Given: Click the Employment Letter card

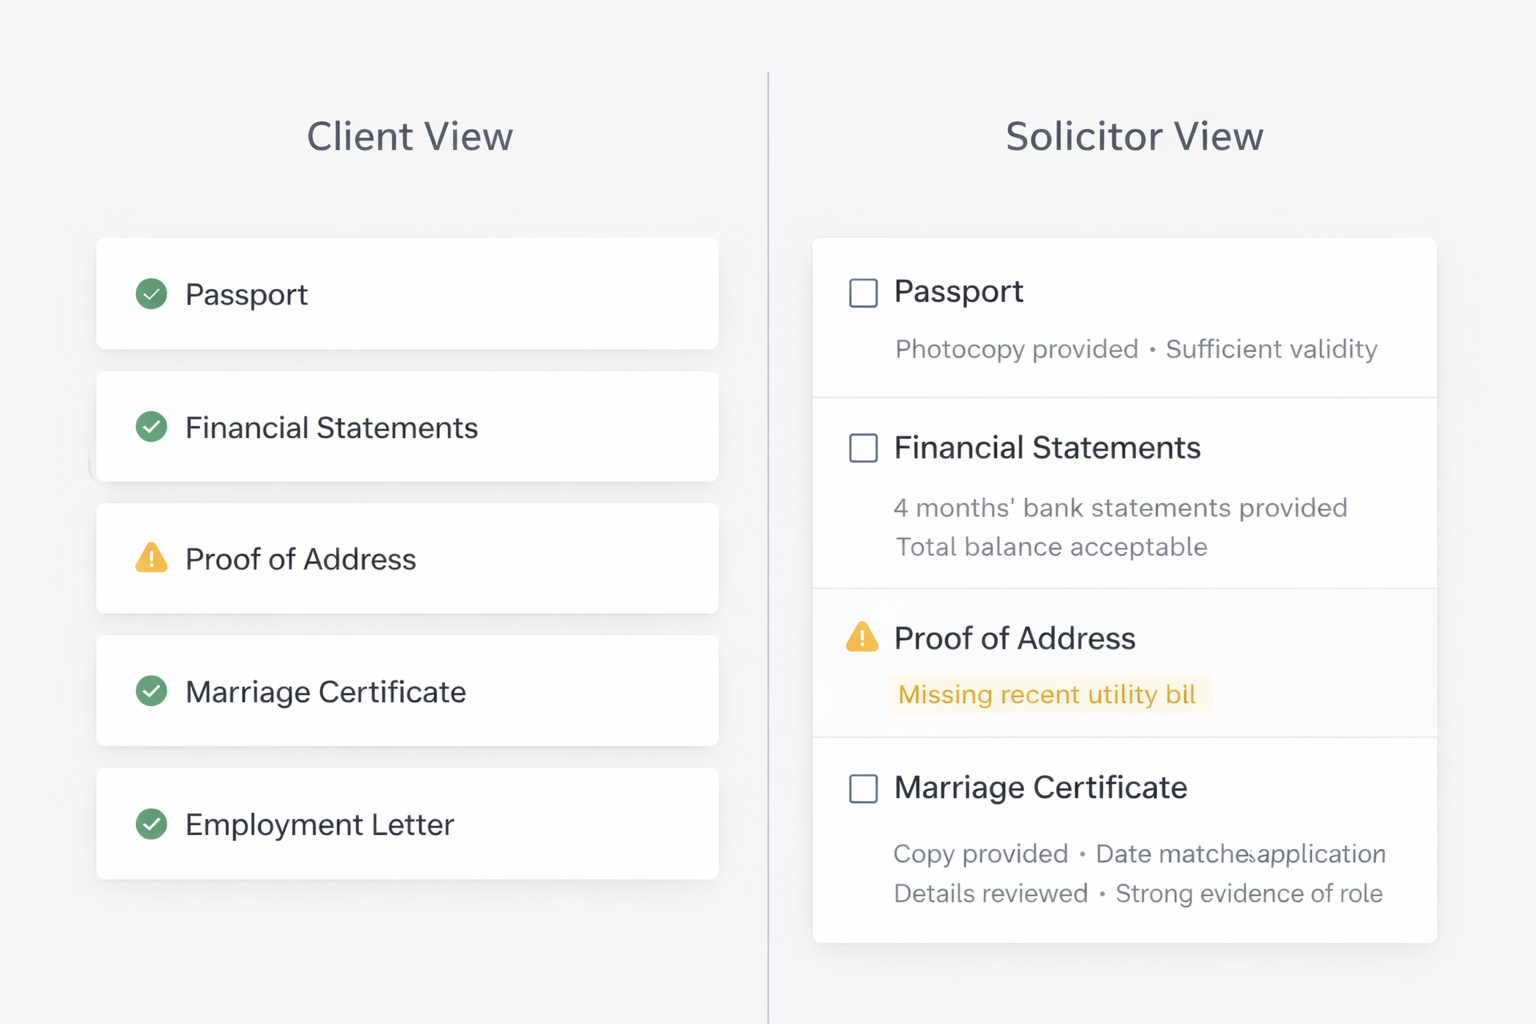Looking at the screenshot, I should (x=407, y=824).
